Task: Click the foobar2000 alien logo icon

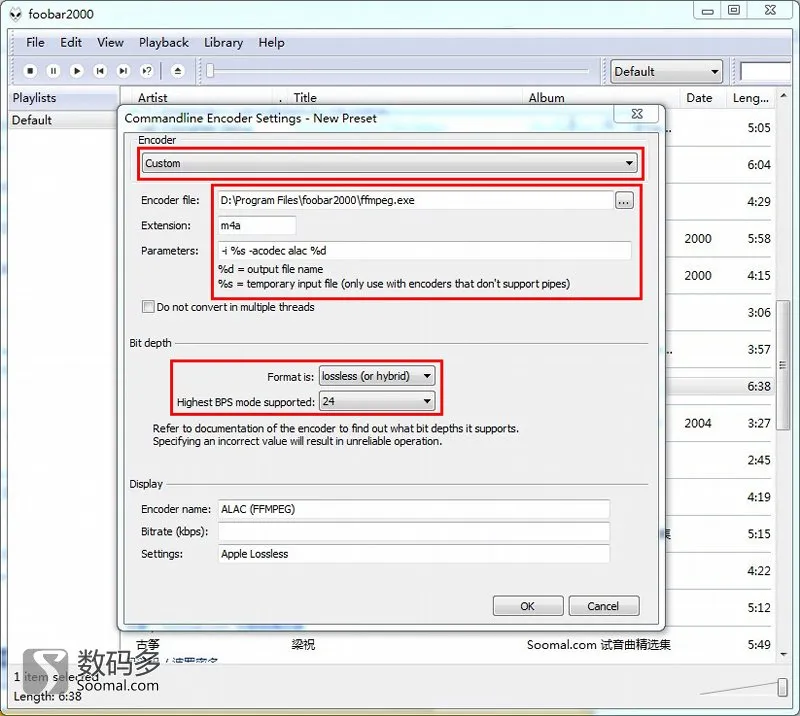Action: (16, 14)
